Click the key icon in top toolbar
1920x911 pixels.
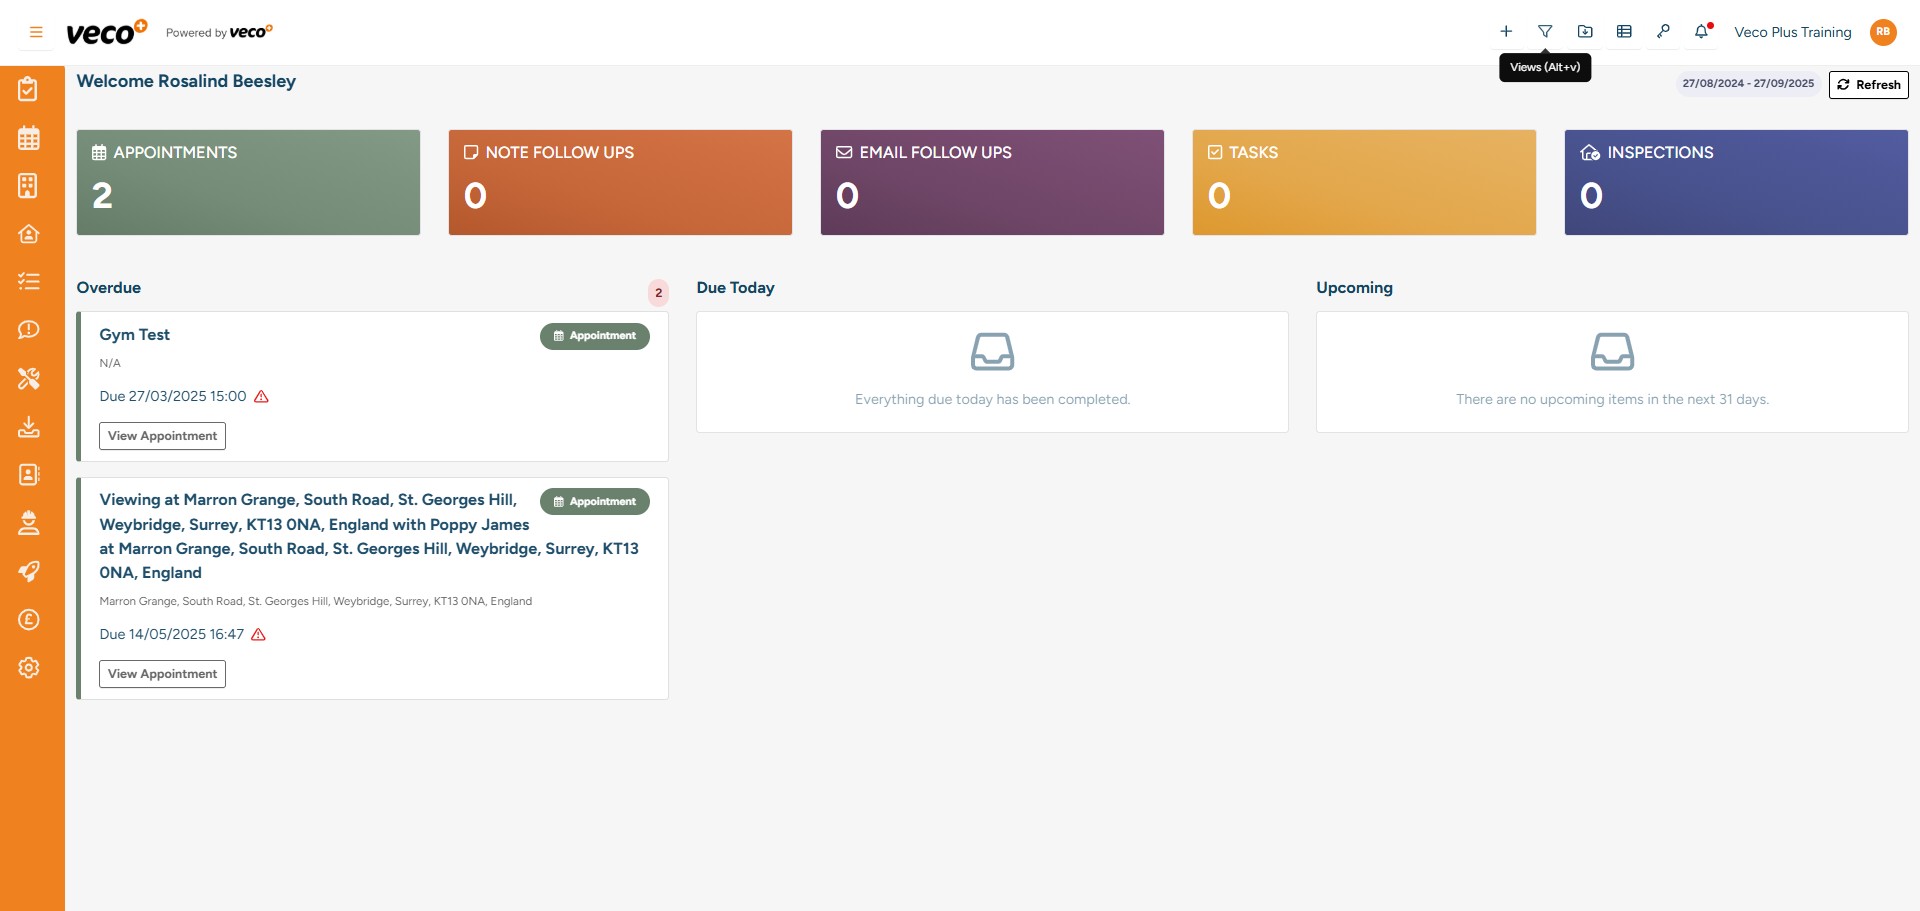click(x=1663, y=32)
